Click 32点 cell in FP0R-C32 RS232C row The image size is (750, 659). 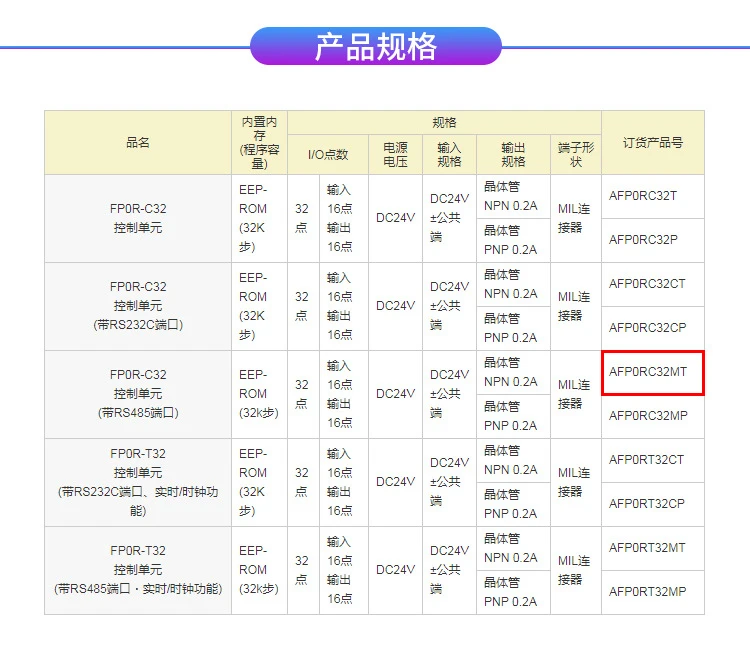[303, 307]
